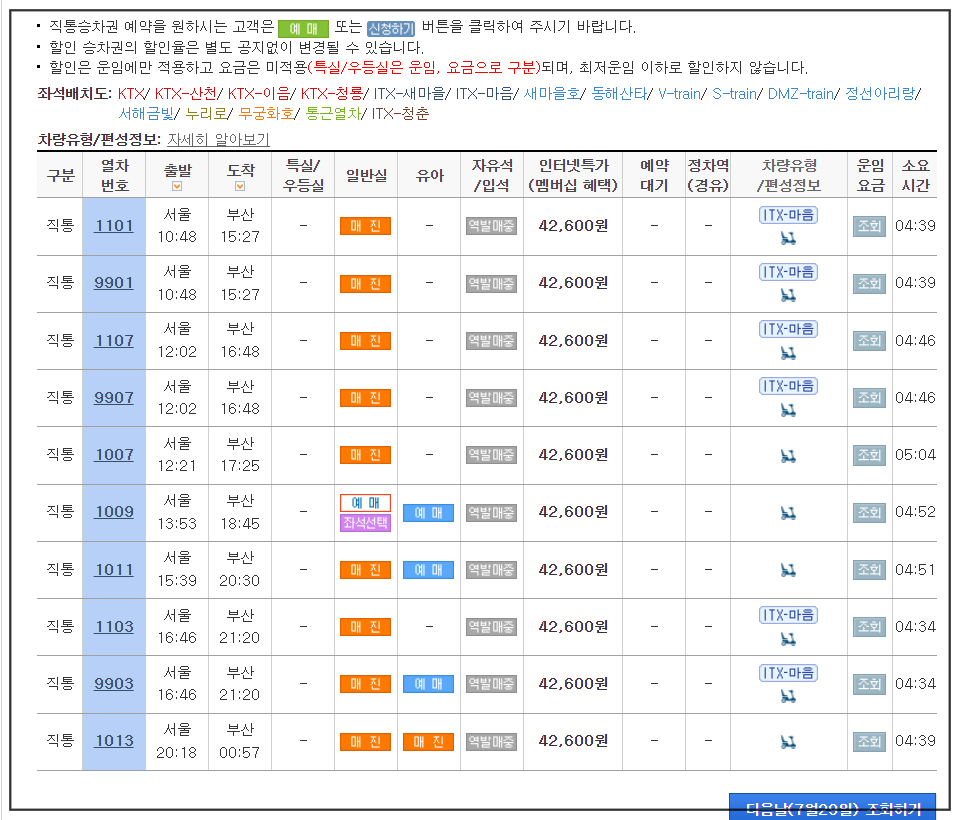Book infant seat 예매 for train 1009
This screenshot has height=820, width=960.
coord(429,513)
